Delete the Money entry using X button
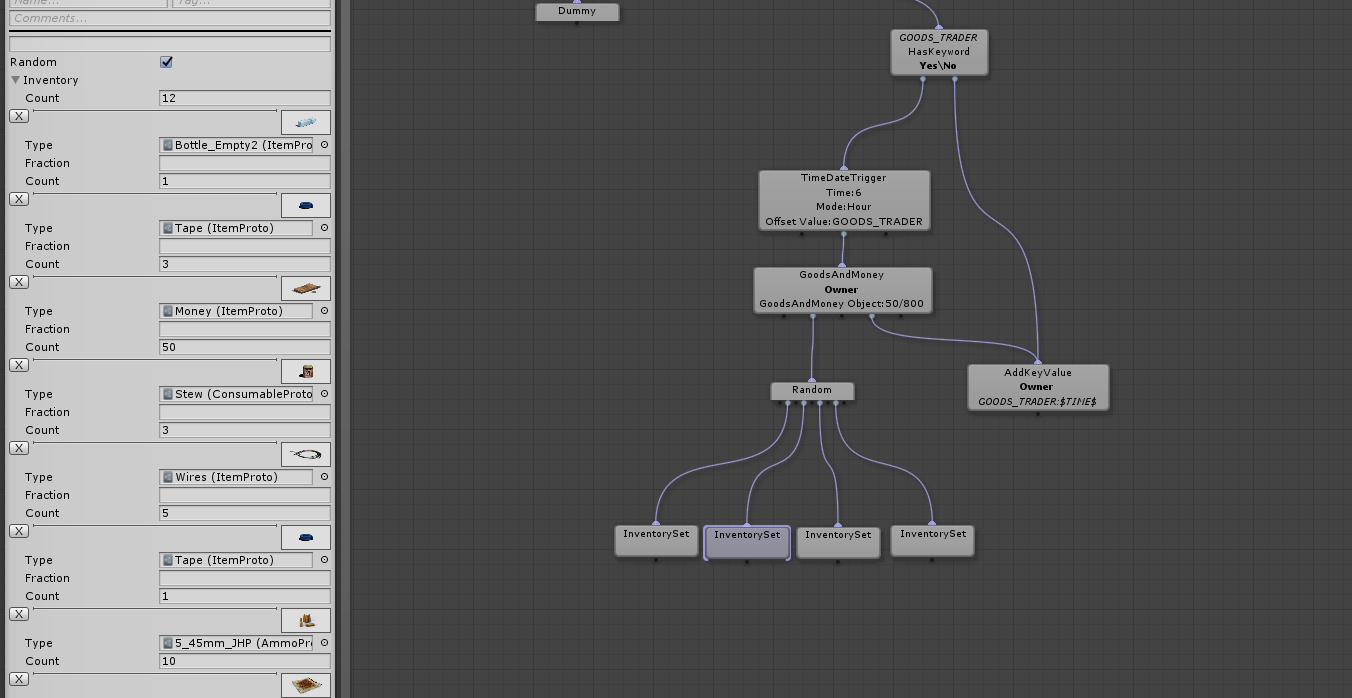The height and width of the screenshot is (698, 1352). pos(19,282)
